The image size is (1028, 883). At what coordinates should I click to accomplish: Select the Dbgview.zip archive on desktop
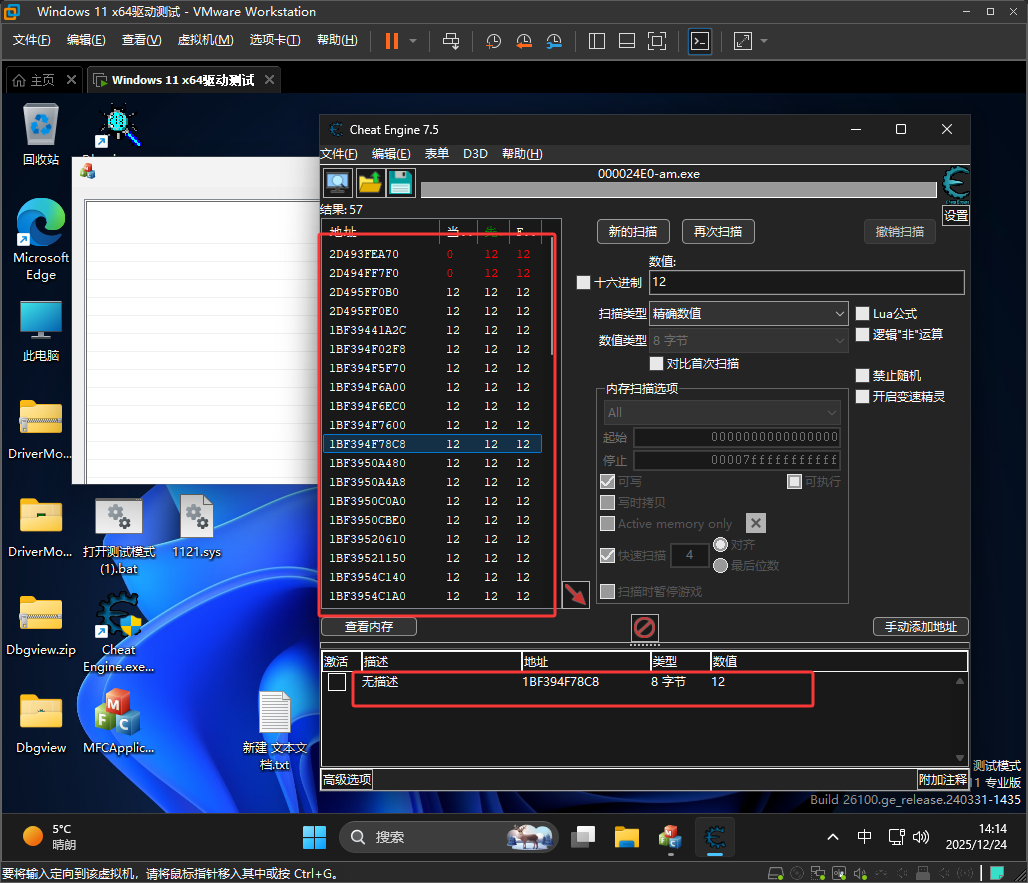[x=41, y=626]
